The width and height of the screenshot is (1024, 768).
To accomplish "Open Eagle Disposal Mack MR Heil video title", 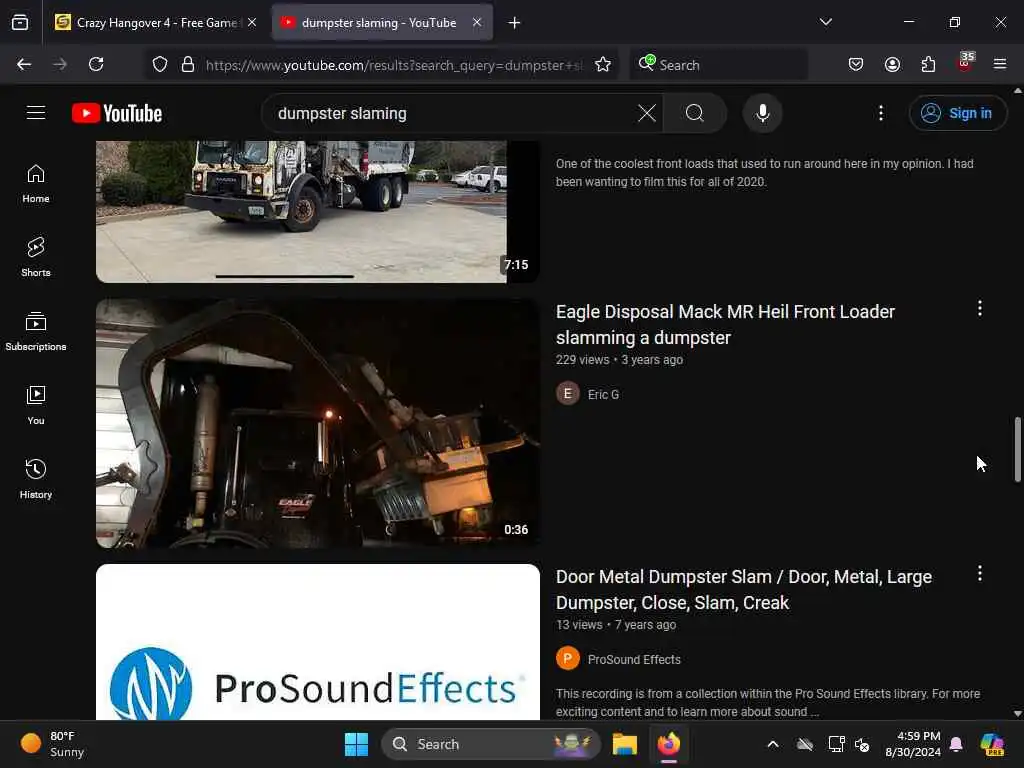I will click(725, 325).
